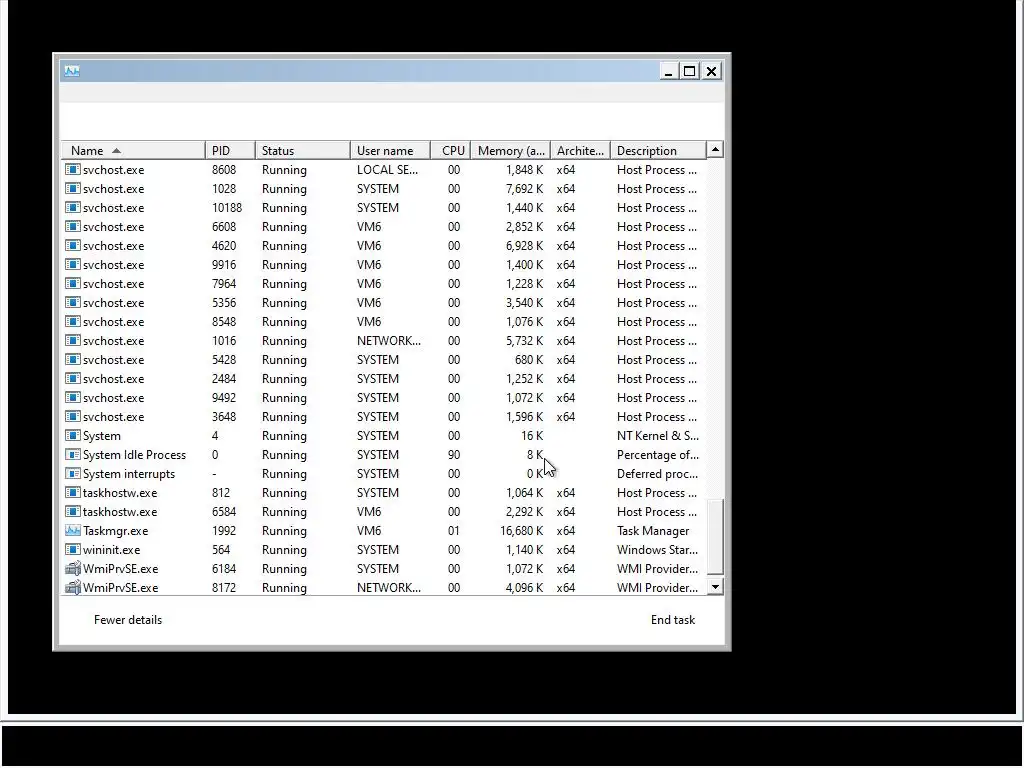Click the scrollbar up arrow
Screen dimensions: 1024x768
(715, 150)
